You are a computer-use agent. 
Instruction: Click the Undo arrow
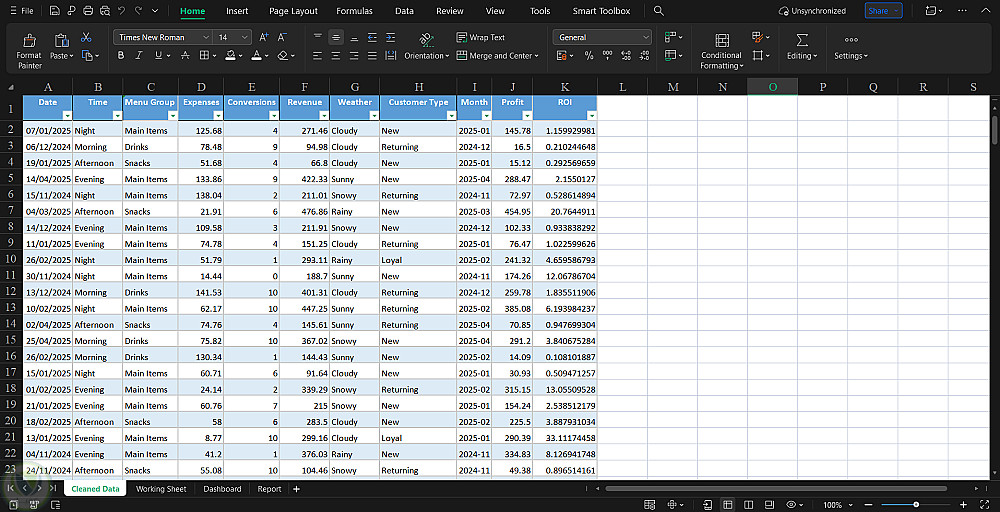click(121, 11)
